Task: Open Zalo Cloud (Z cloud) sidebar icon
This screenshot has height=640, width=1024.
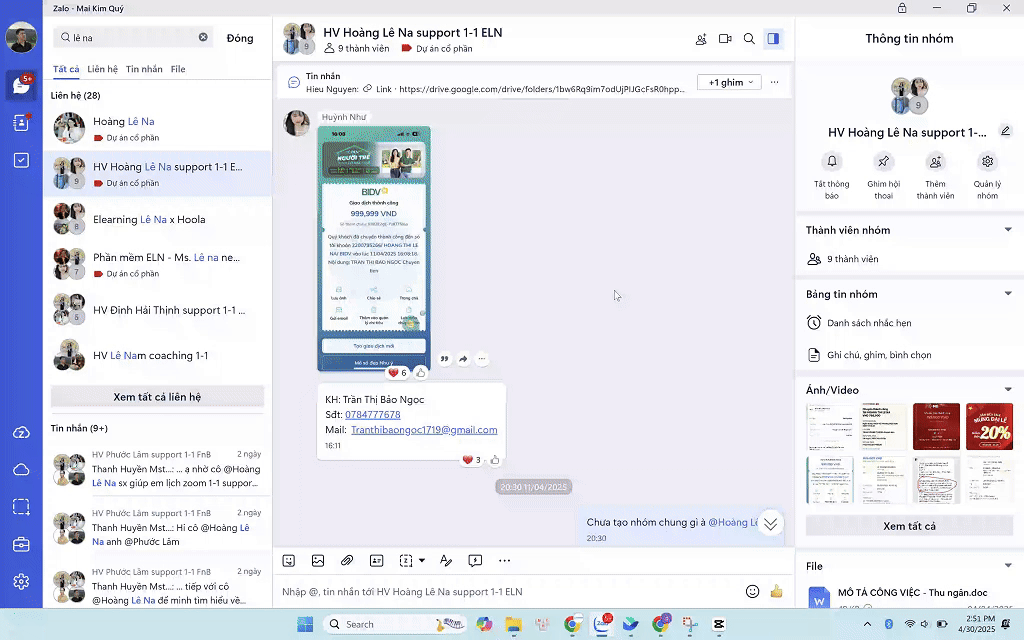Action: [x=21, y=433]
